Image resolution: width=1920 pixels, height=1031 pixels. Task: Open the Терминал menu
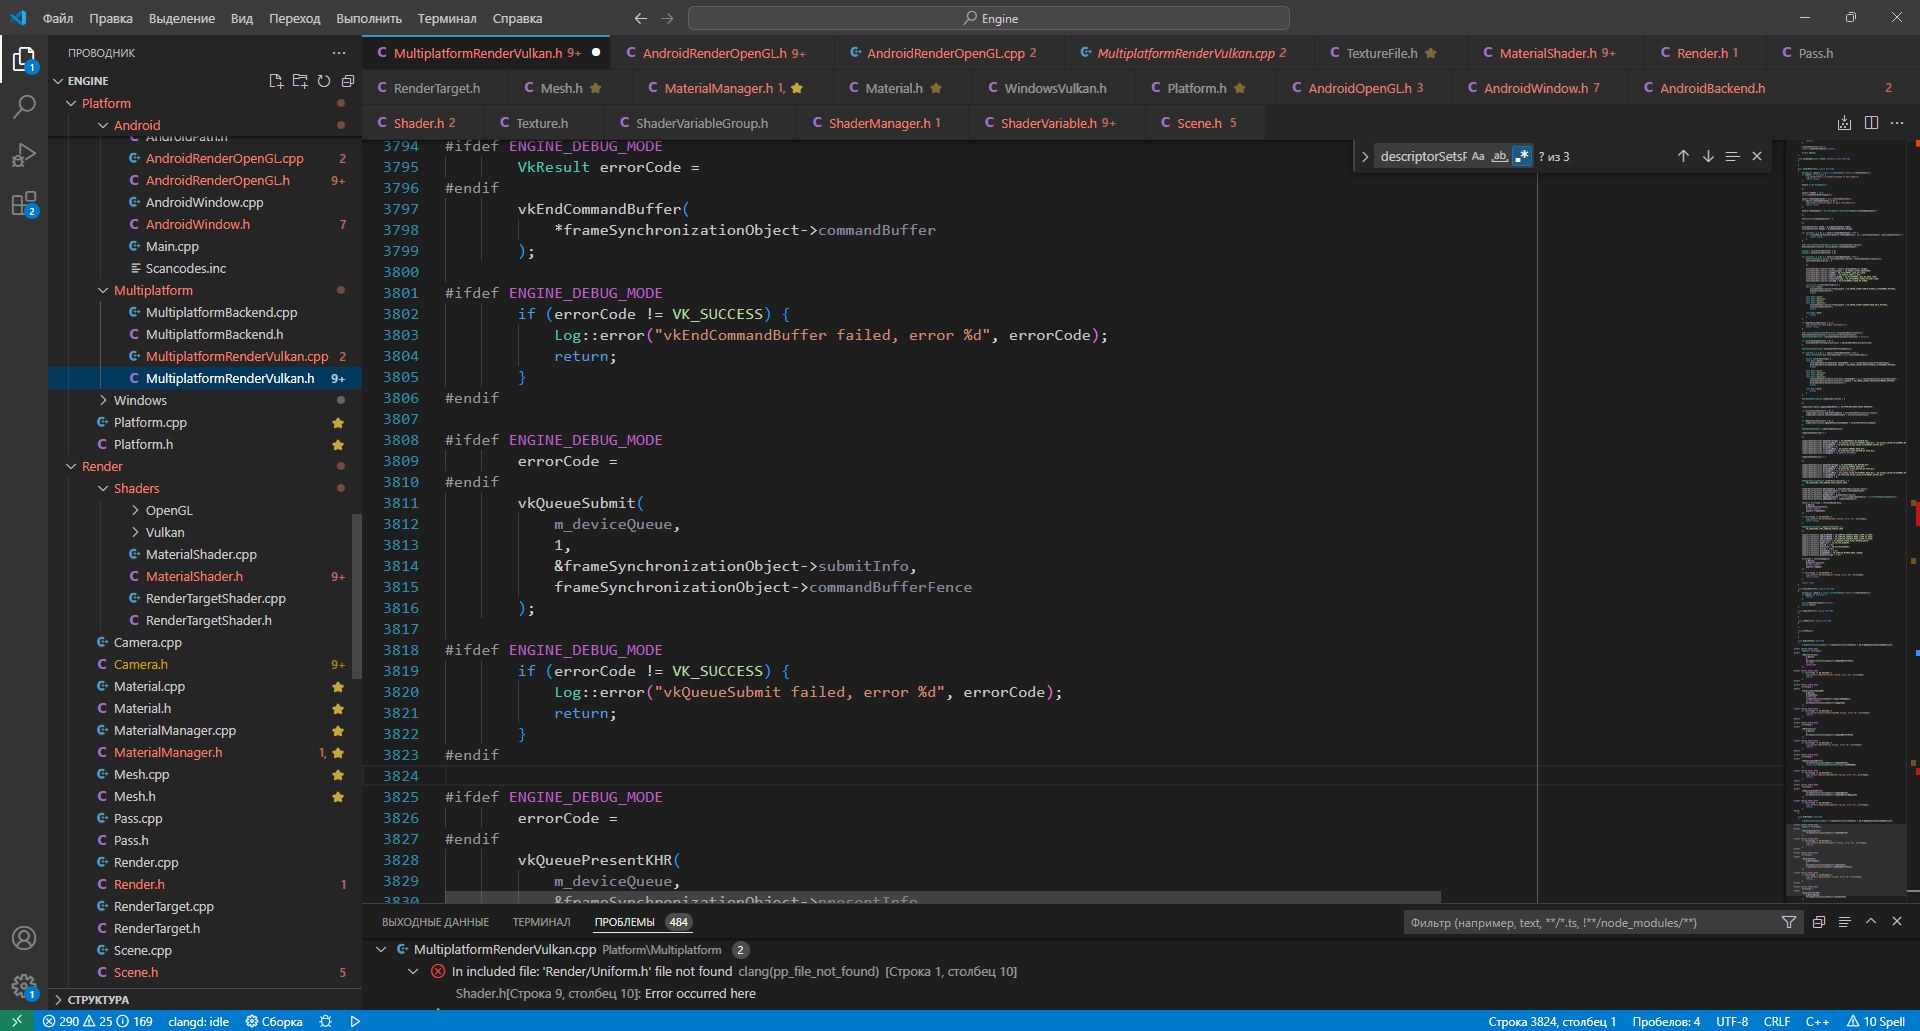446,18
